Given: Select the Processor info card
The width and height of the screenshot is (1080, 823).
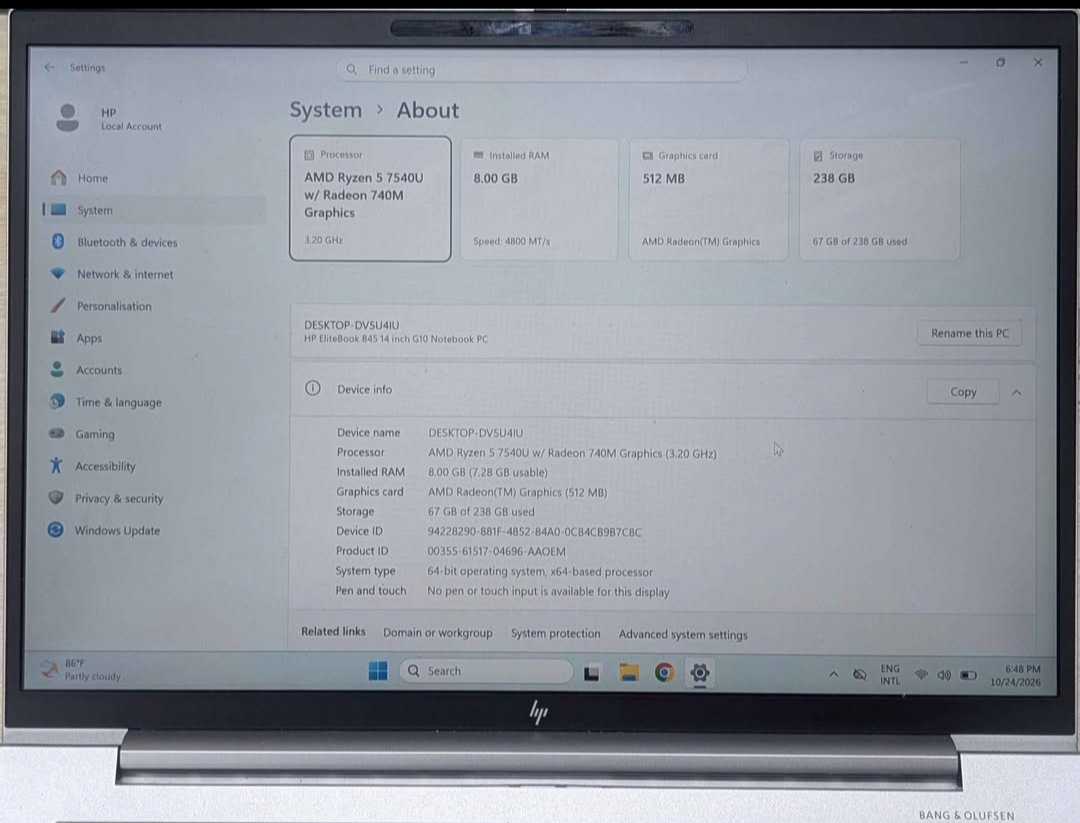Looking at the screenshot, I should [371, 198].
